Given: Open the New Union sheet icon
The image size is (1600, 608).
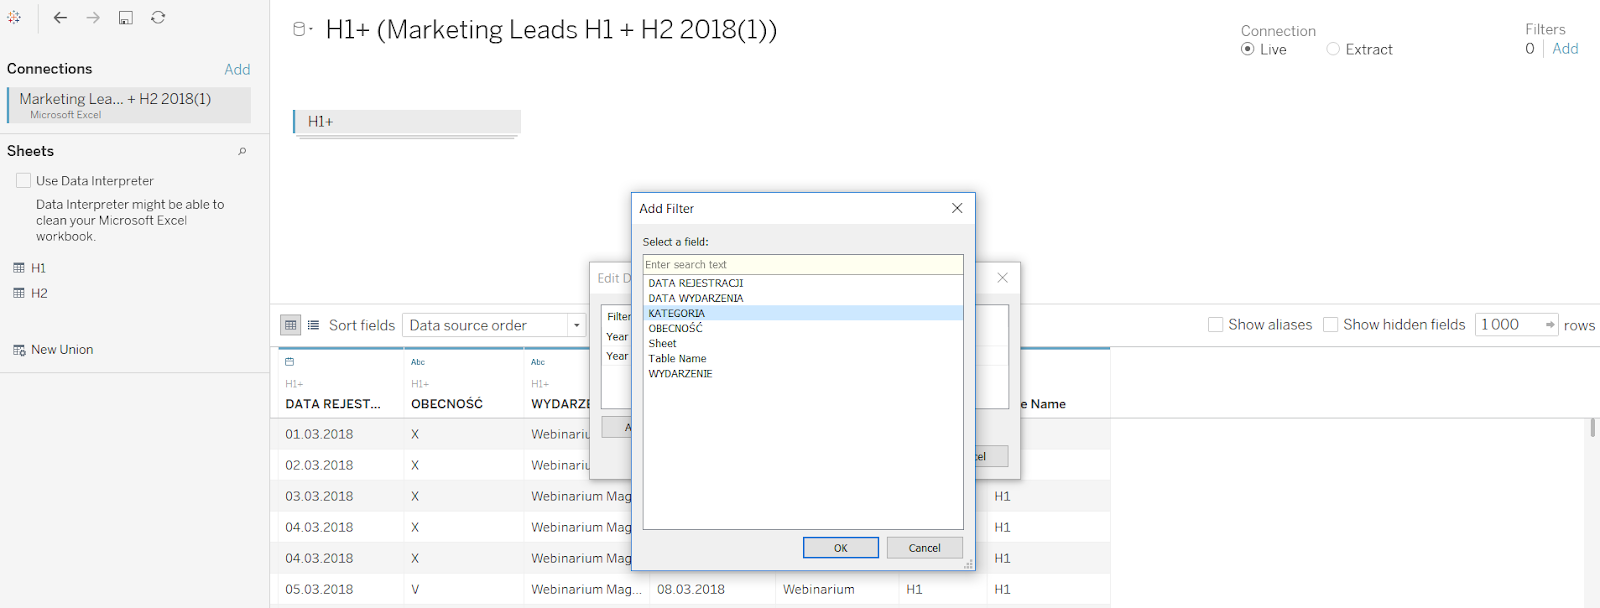Looking at the screenshot, I should coord(19,350).
